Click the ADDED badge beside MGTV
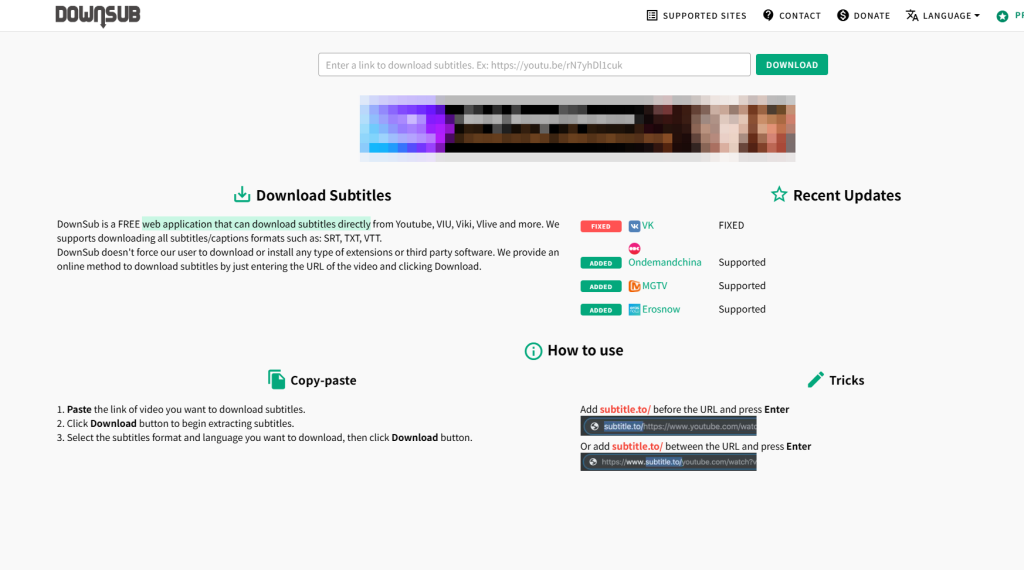Image resolution: width=1024 pixels, height=570 pixels. [601, 287]
